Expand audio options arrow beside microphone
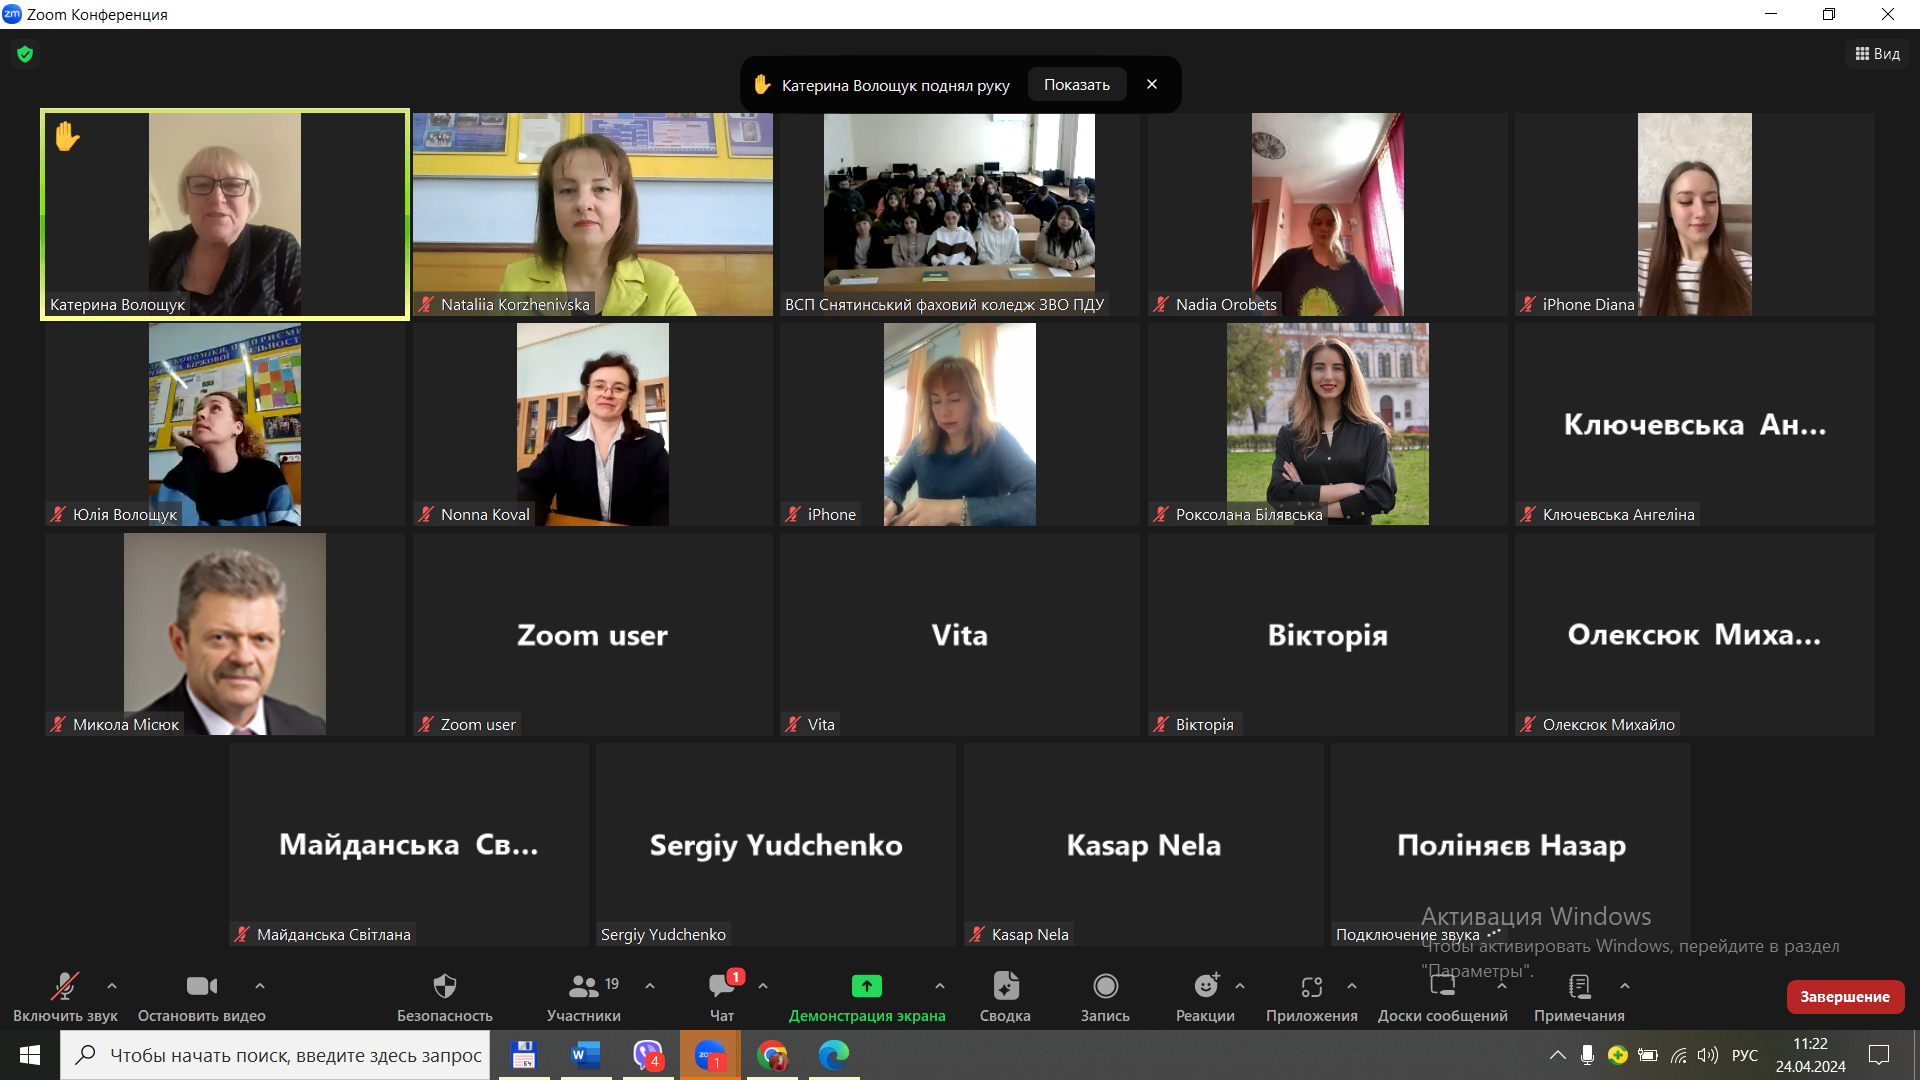1920x1080 pixels. [x=112, y=986]
